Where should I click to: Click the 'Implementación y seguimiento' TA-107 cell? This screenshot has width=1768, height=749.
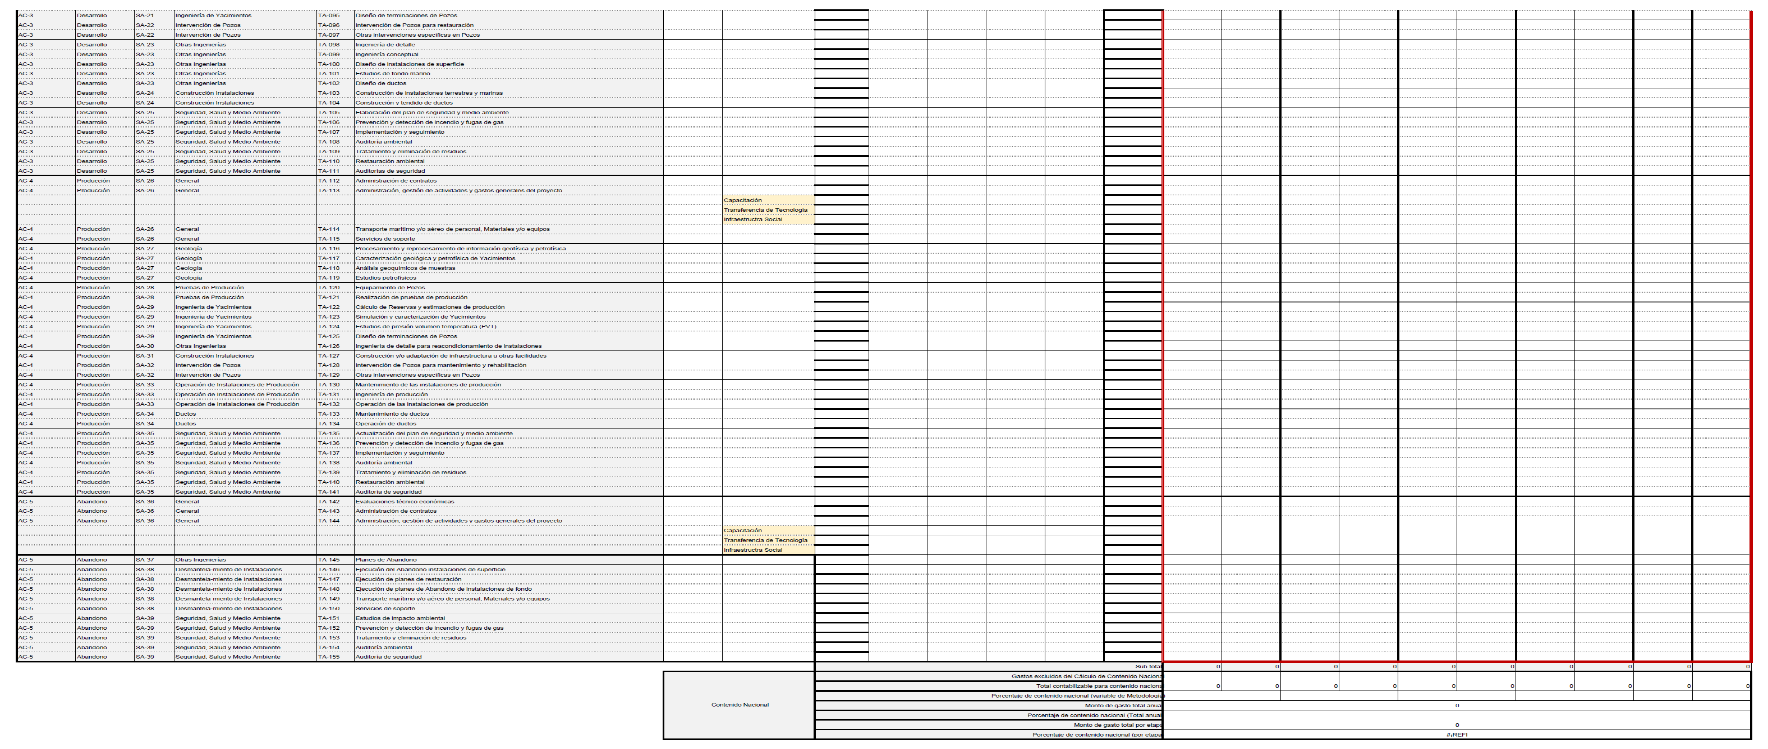(x=400, y=132)
